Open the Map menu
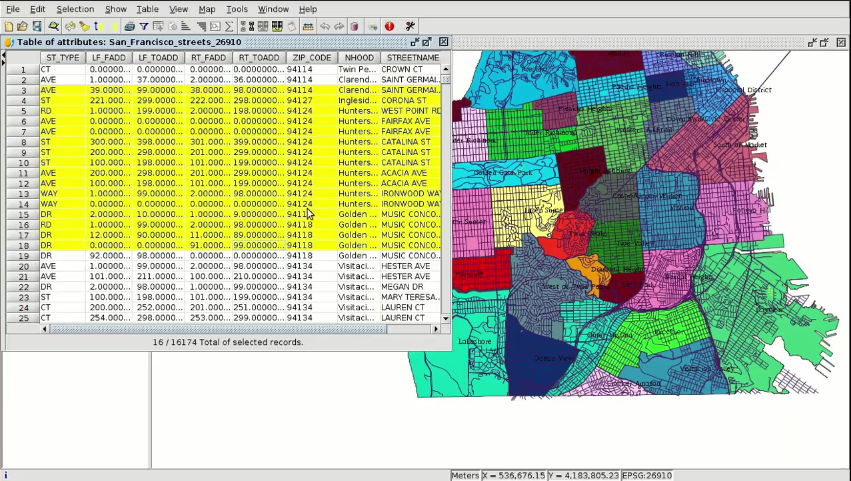 tap(206, 9)
